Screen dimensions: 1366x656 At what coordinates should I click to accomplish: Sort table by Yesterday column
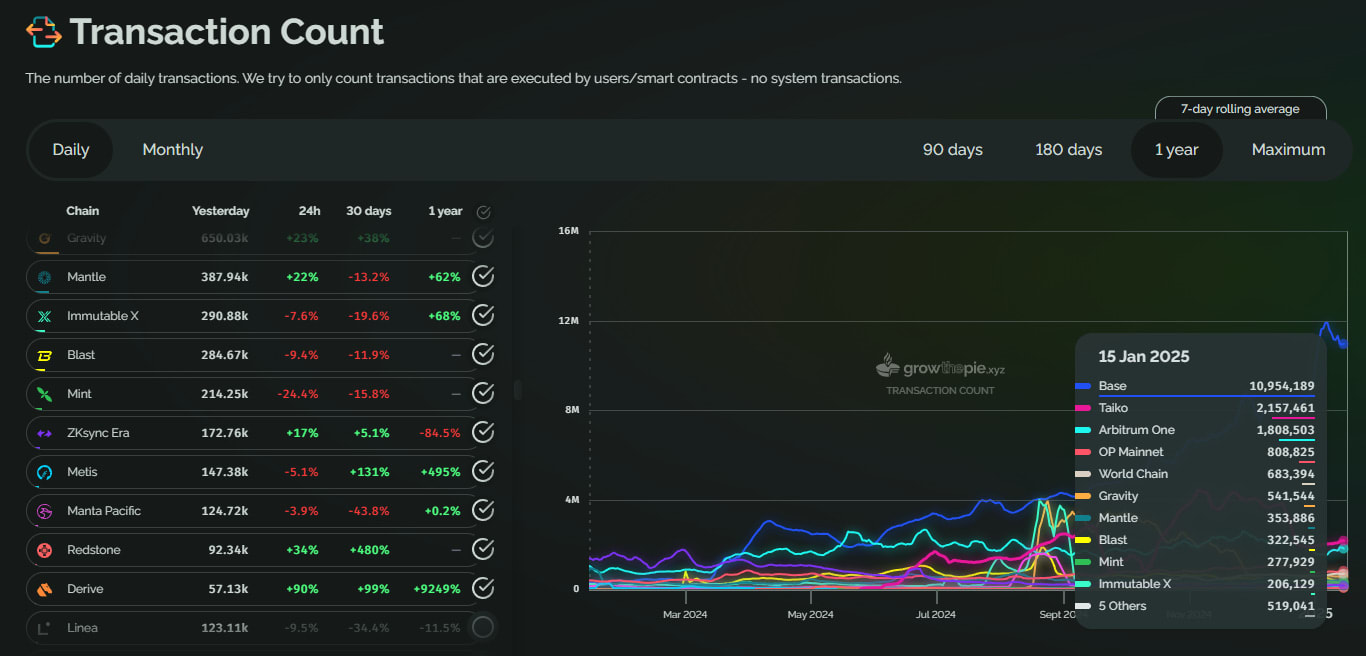click(x=220, y=211)
